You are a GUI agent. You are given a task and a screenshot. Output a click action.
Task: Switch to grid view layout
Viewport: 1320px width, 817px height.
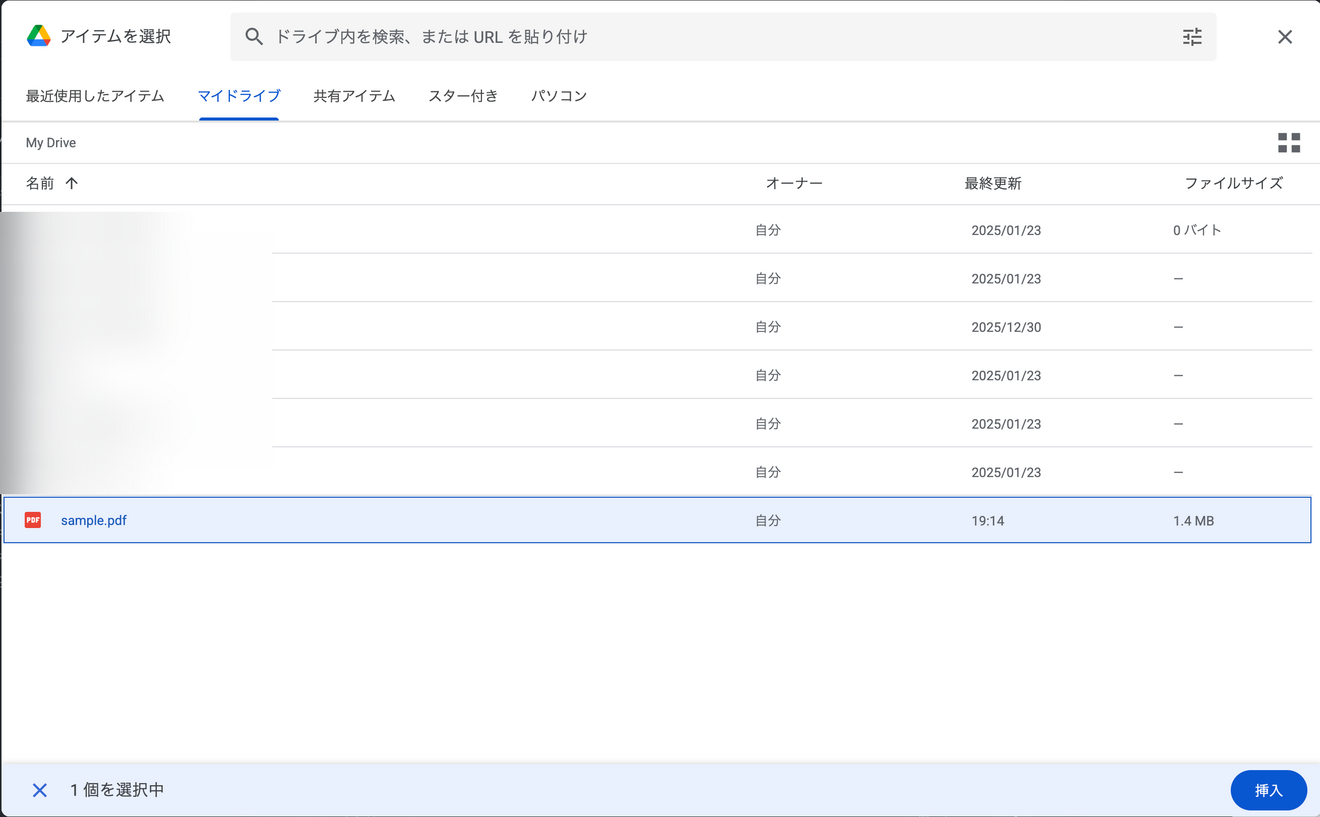pyautogui.click(x=1289, y=143)
